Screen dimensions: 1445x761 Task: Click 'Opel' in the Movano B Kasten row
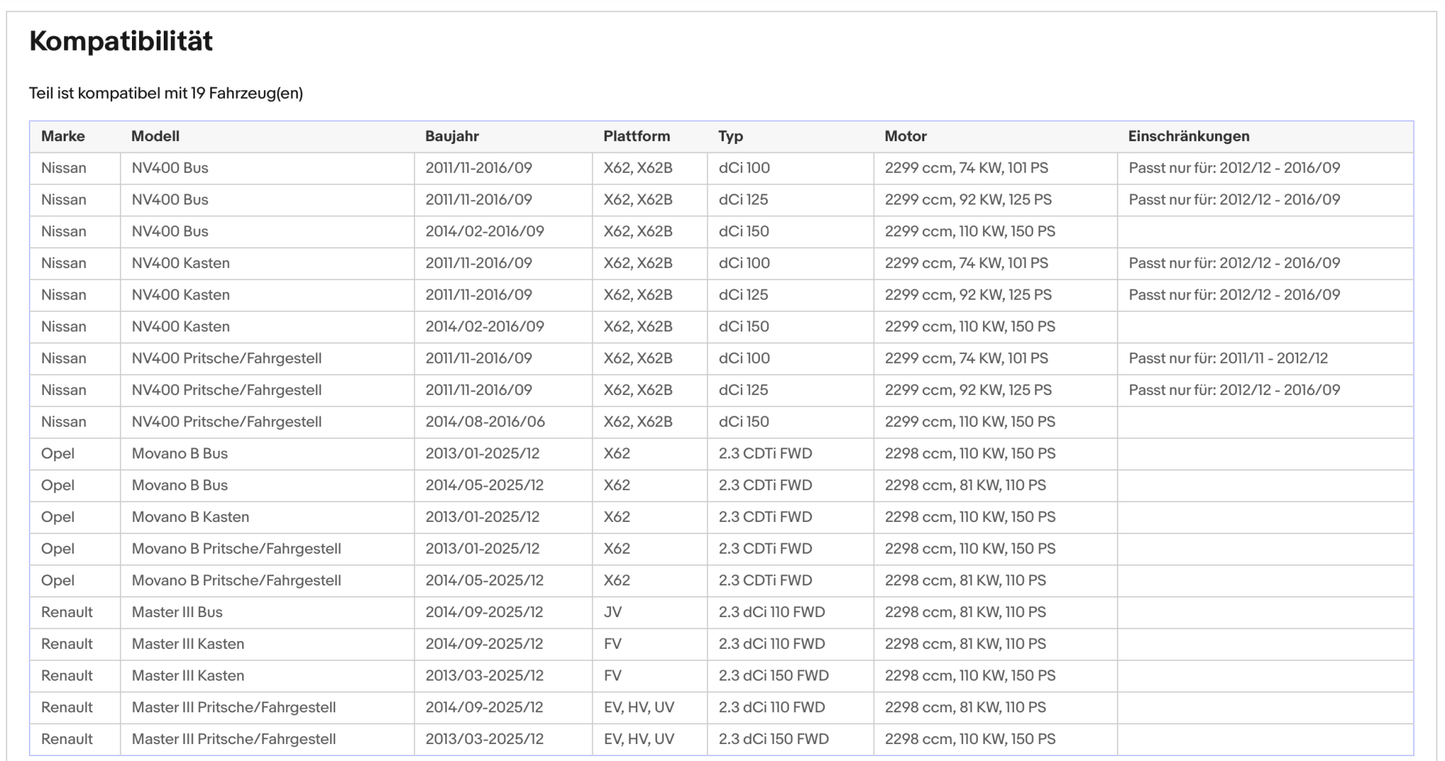[x=58, y=517]
